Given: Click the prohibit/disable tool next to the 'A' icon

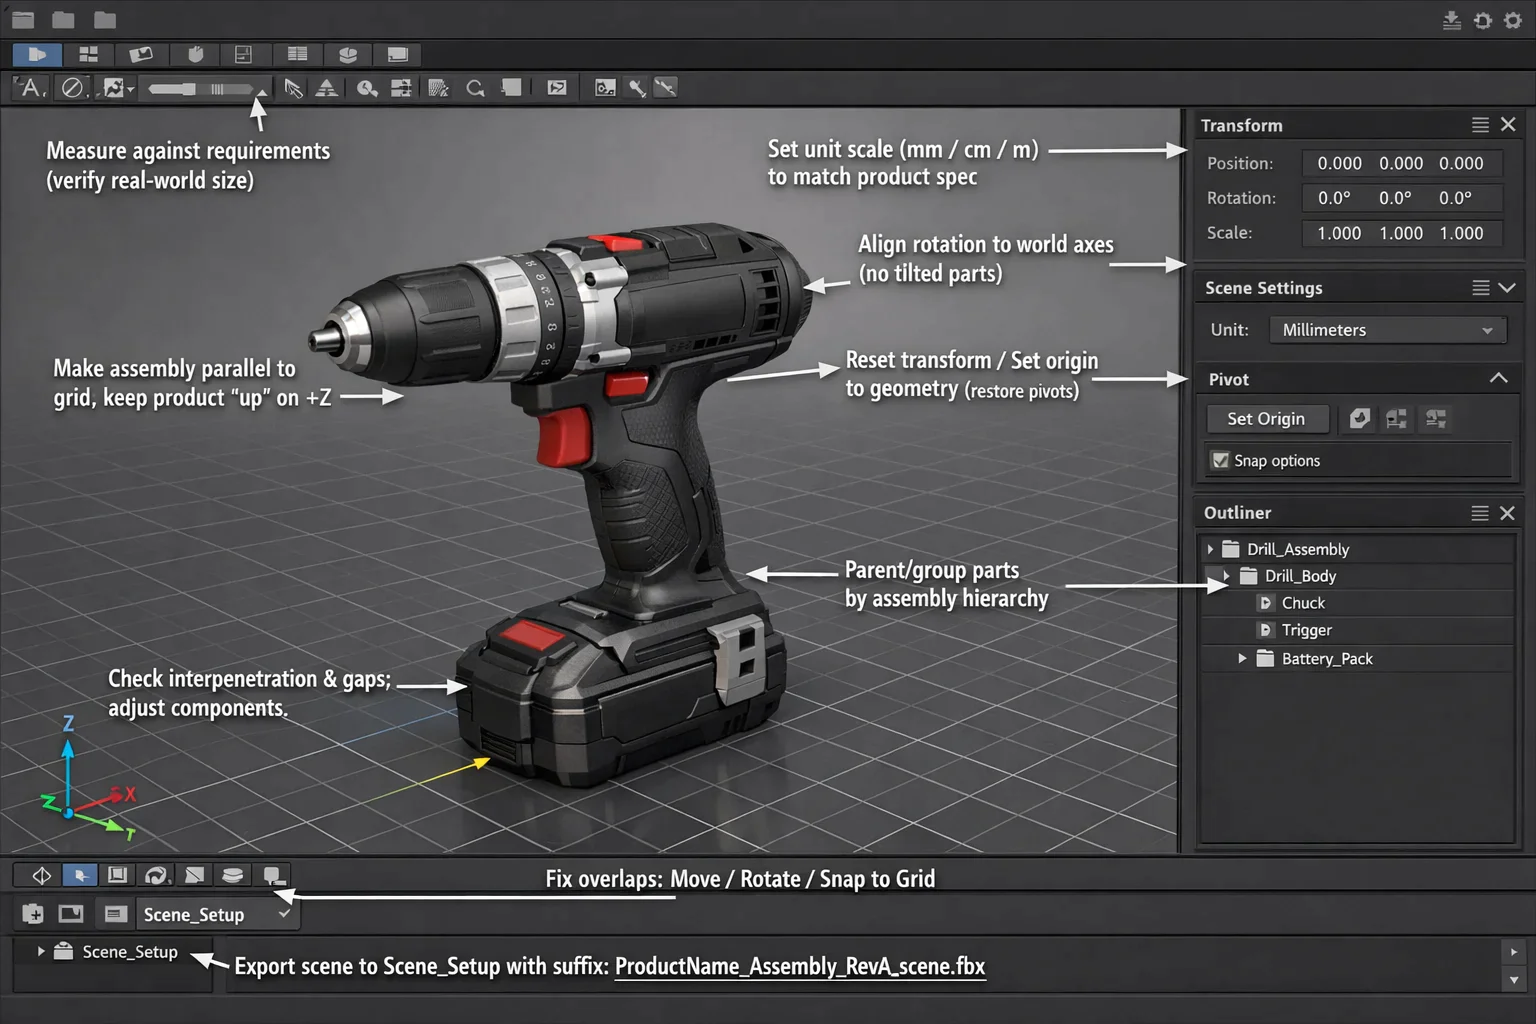Looking at the screenshot, I should tap(72, 88).
